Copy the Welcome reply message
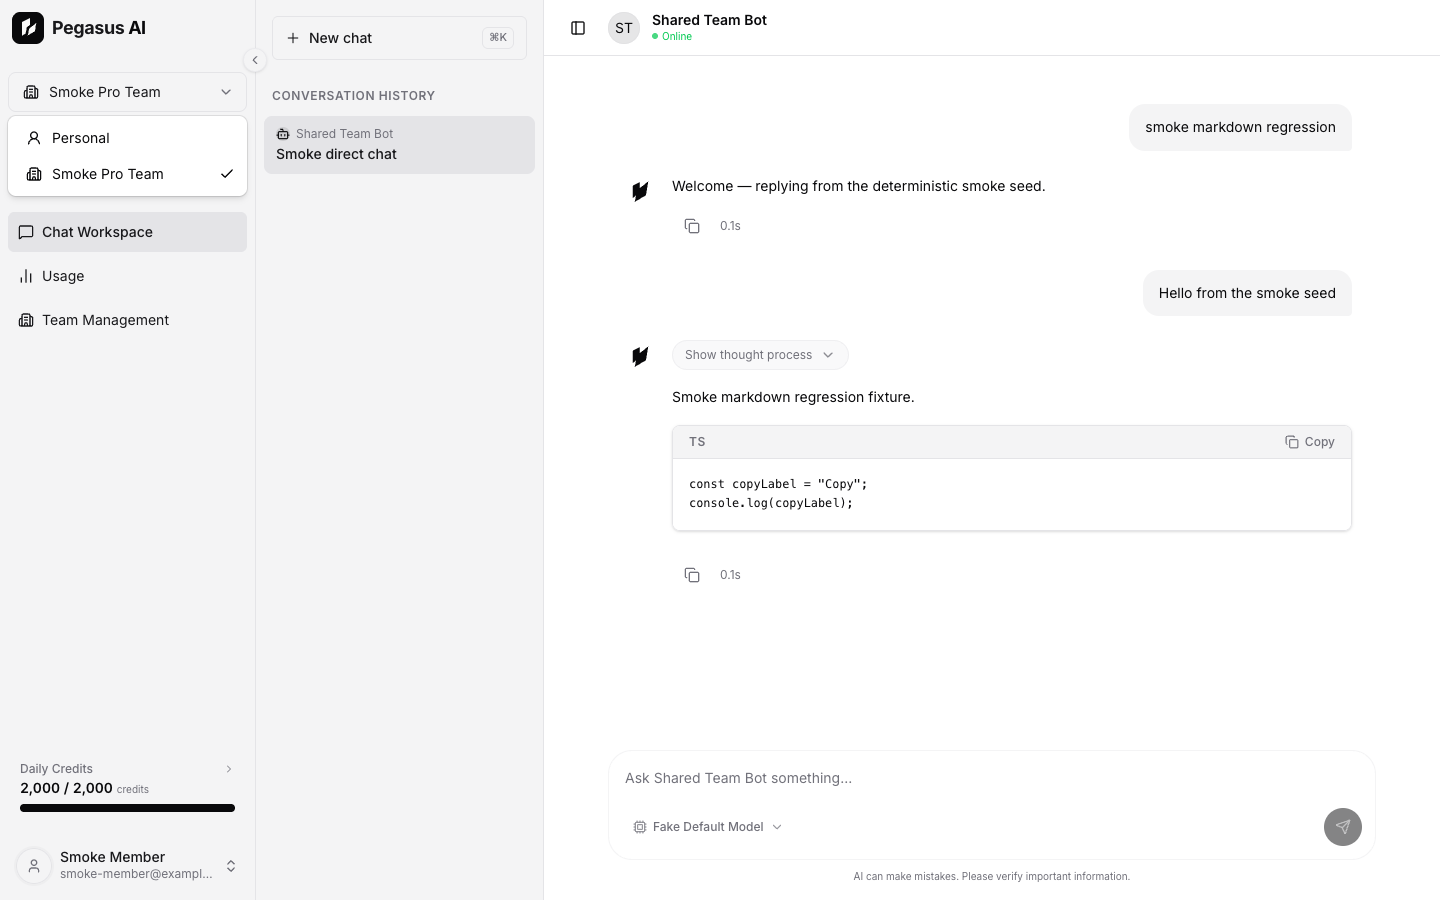The width and height of the screenshot is (1440, 900). 692,226
